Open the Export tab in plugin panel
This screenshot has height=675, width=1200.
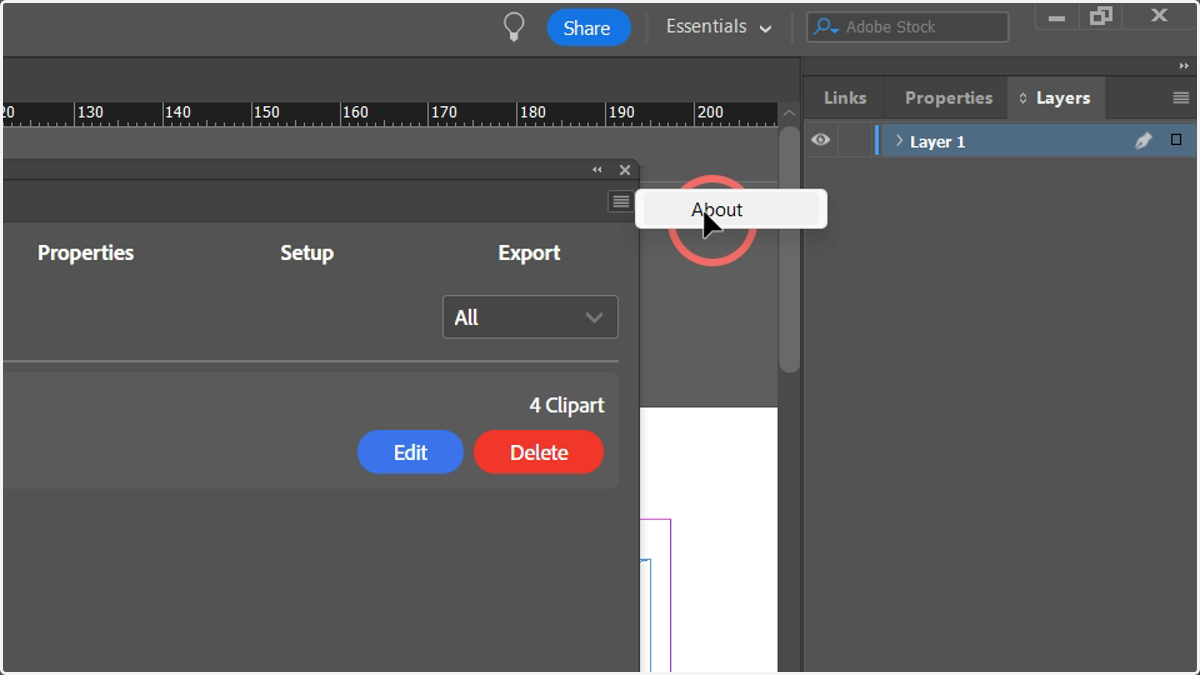[x=529, y=253]
